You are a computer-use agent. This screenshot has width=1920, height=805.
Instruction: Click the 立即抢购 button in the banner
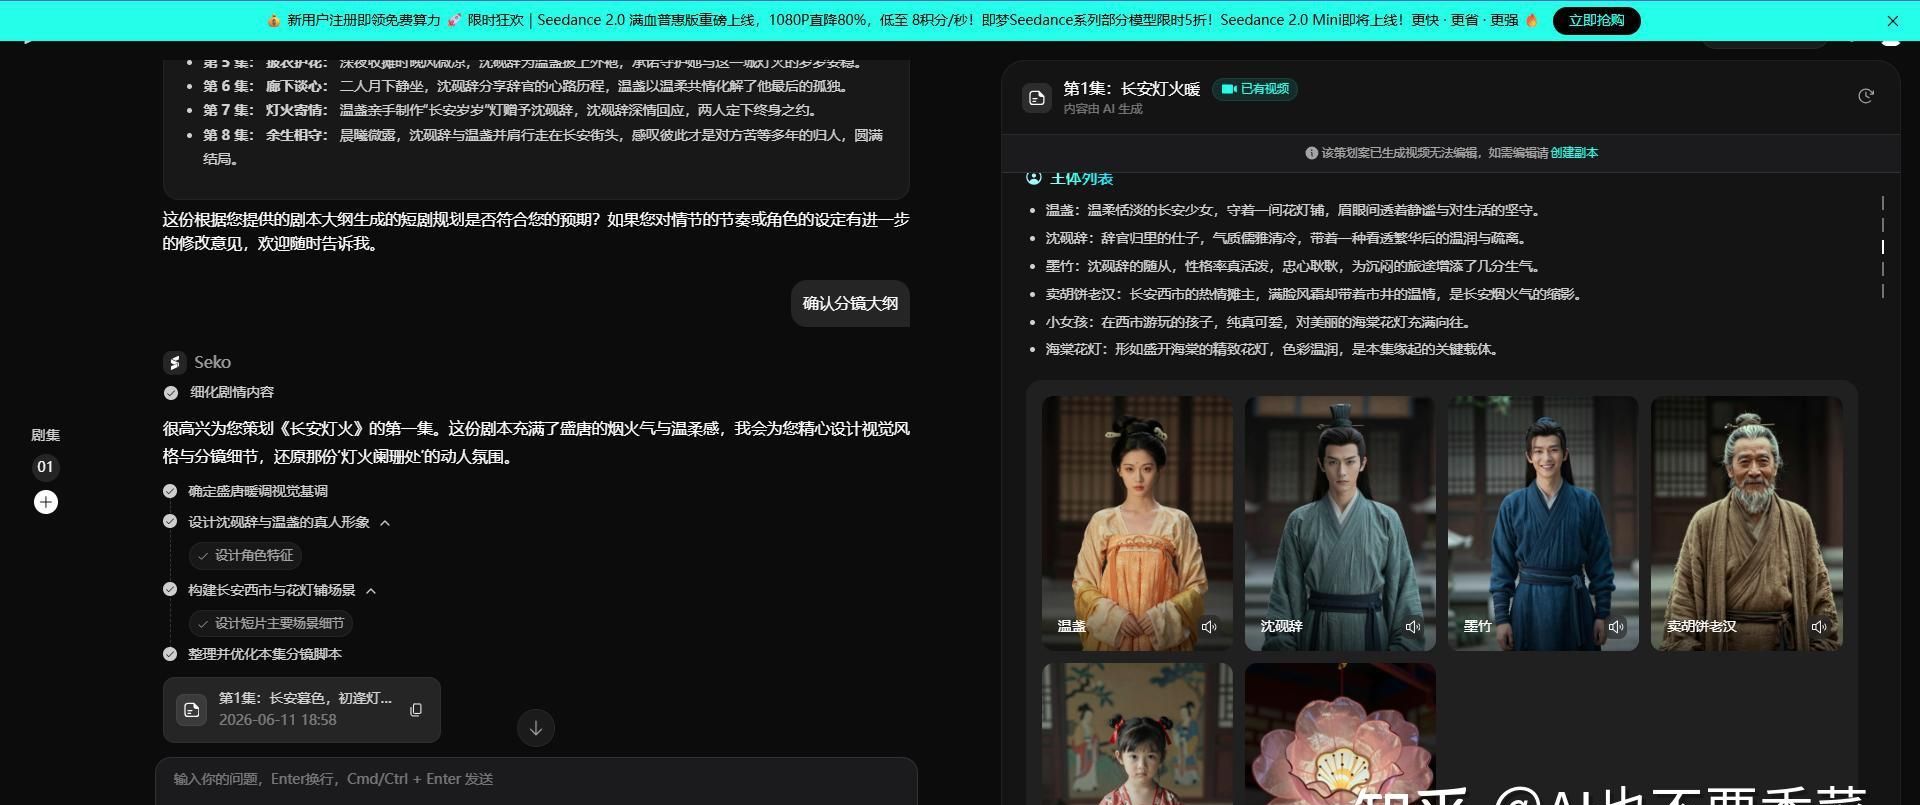coord(1596,20)
